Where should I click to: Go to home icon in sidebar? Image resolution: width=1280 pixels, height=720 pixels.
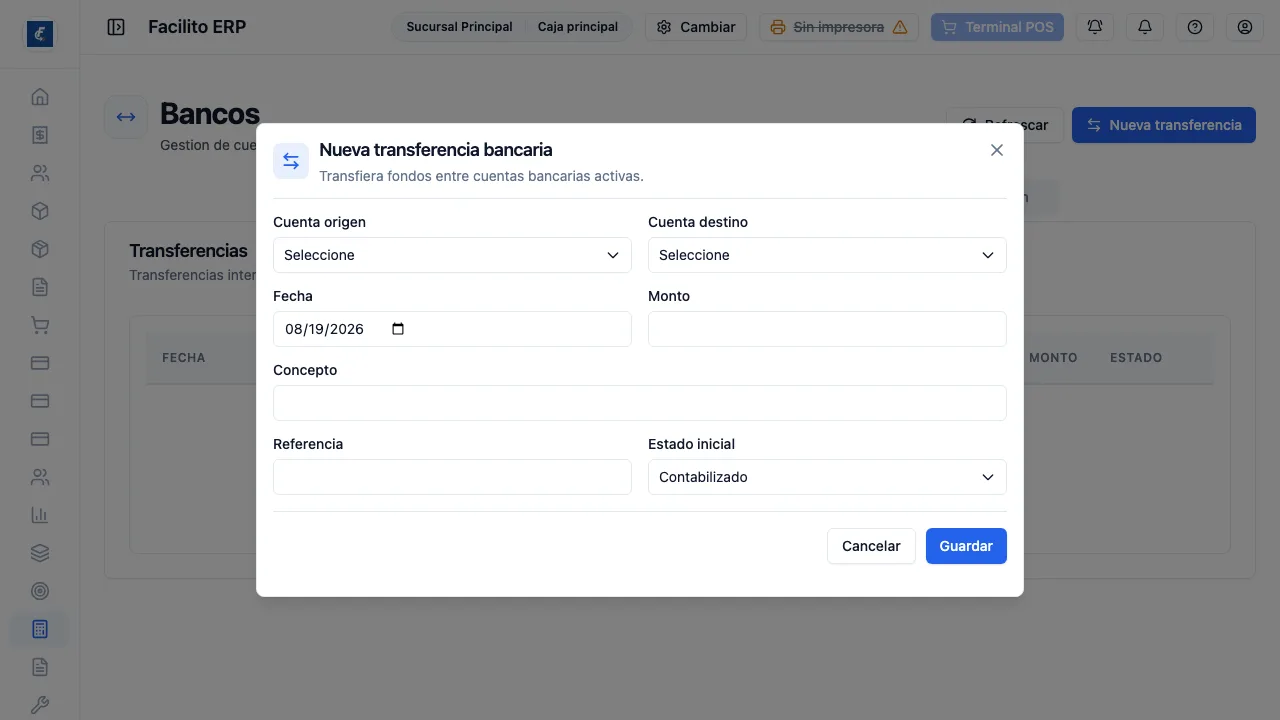[x=40, y=97]
